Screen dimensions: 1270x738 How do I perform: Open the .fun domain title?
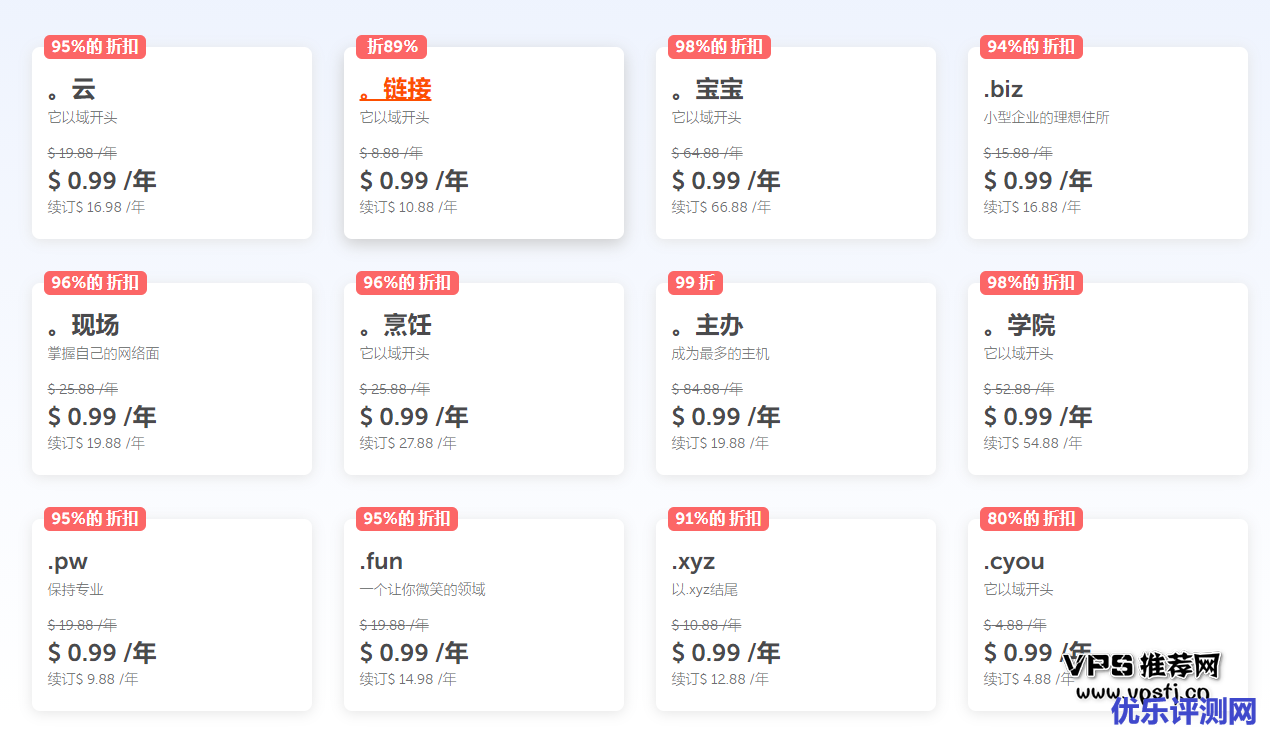click(381, 562)
